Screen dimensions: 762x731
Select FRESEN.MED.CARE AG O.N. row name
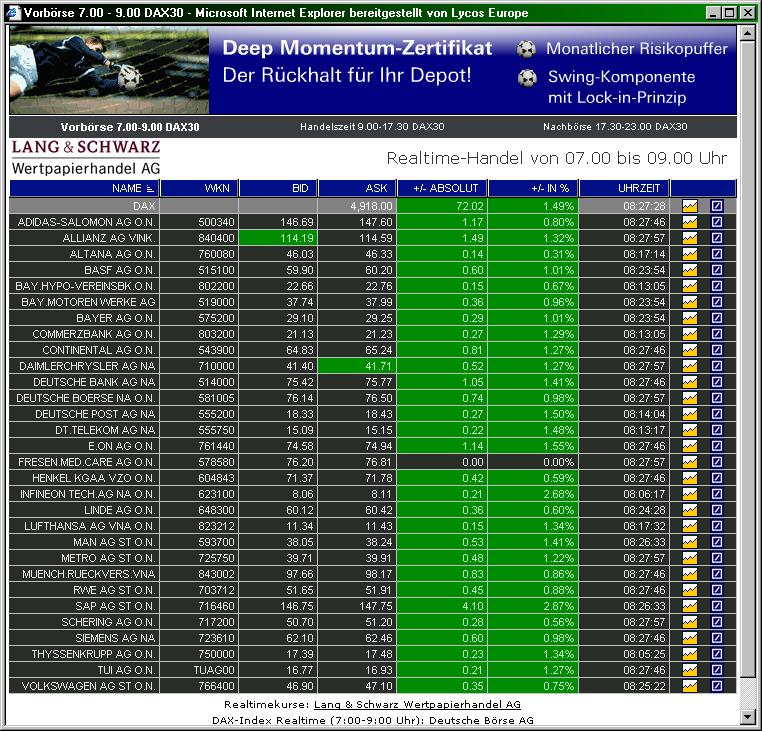pyautogui.click(x=87, y=462)
